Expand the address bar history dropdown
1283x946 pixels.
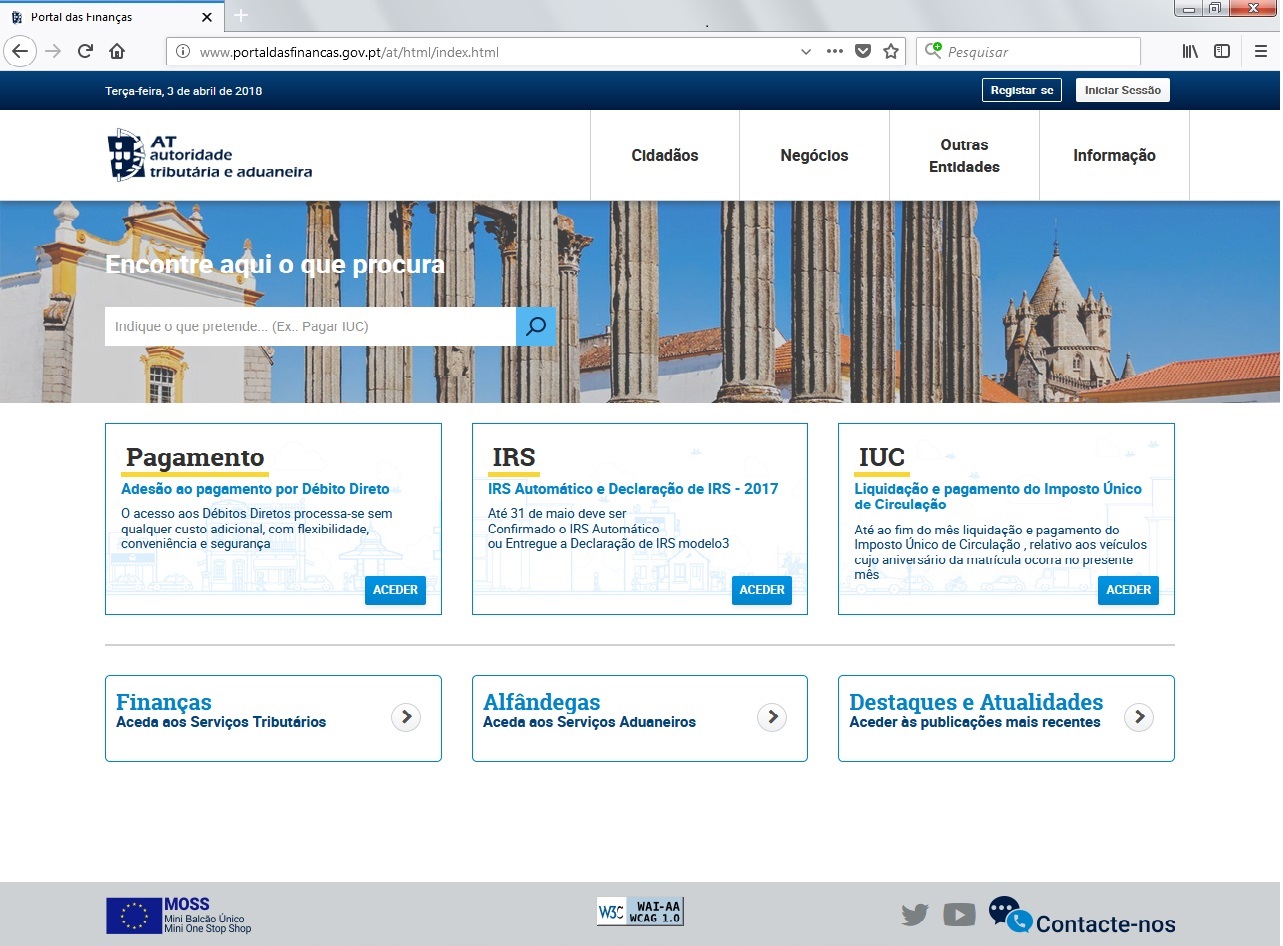click(x=806, y=52)
